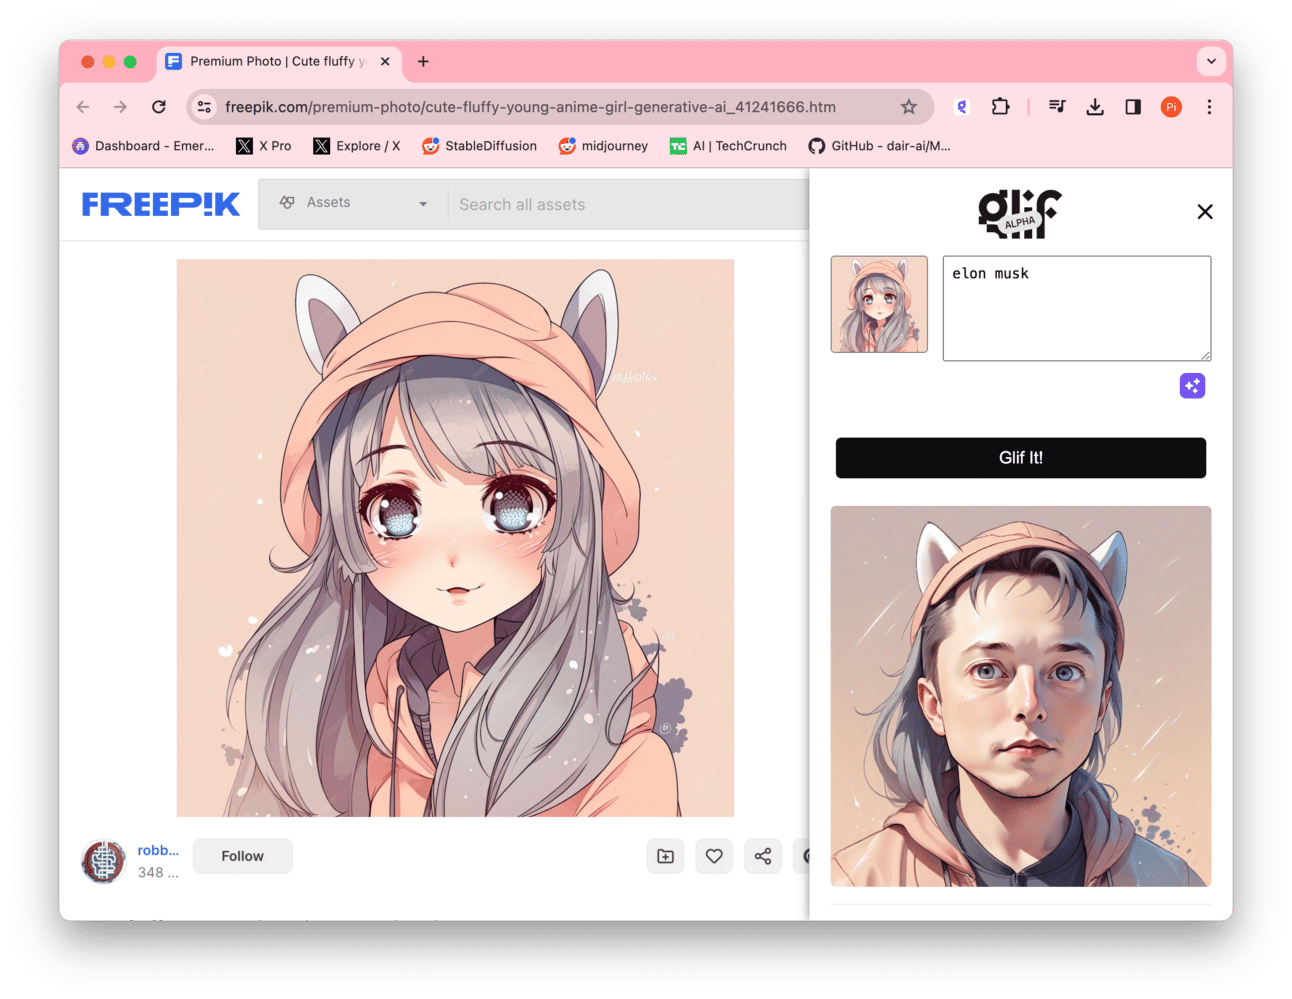
Task: Follow the author
Action: (x=242, y=856)
